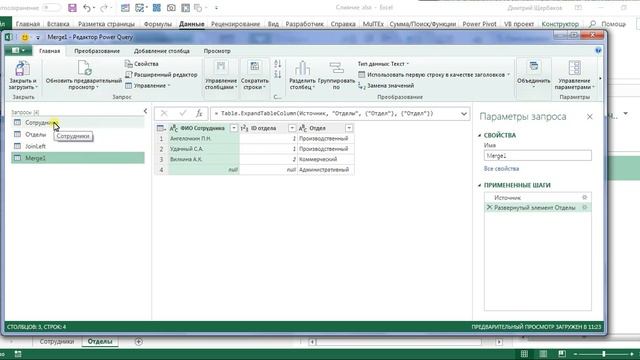Image resolution: width=640 pixels, height=360 pixels.
Task: Open the Источник step settings gear
Action: pyautogui.click(x=584, y=198)
